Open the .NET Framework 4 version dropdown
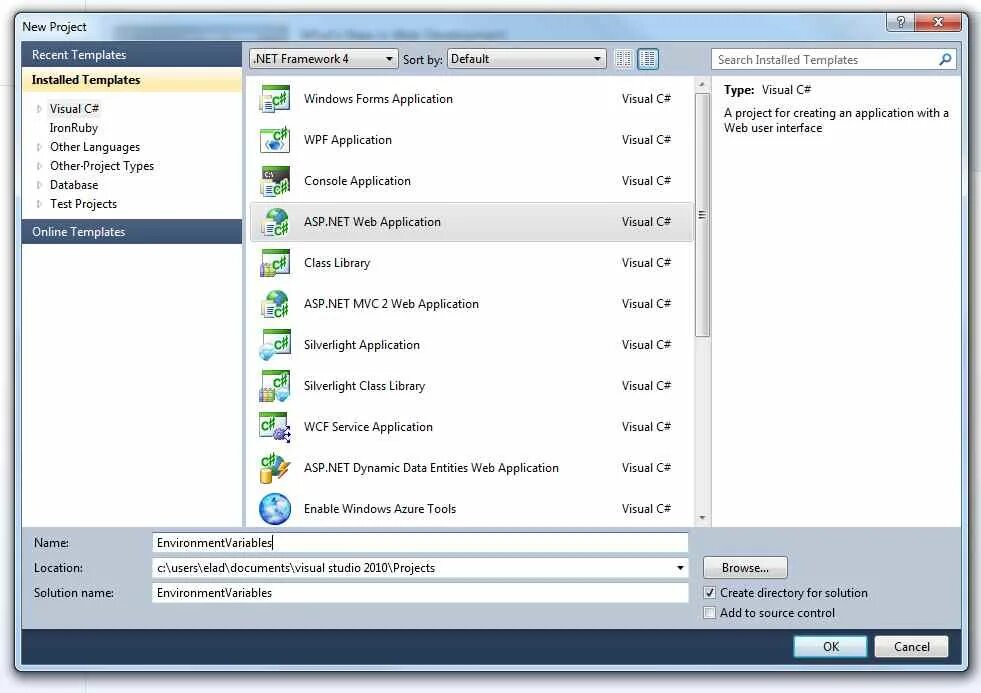The width and height of the screenshot is (981, 693). [323, 59]
